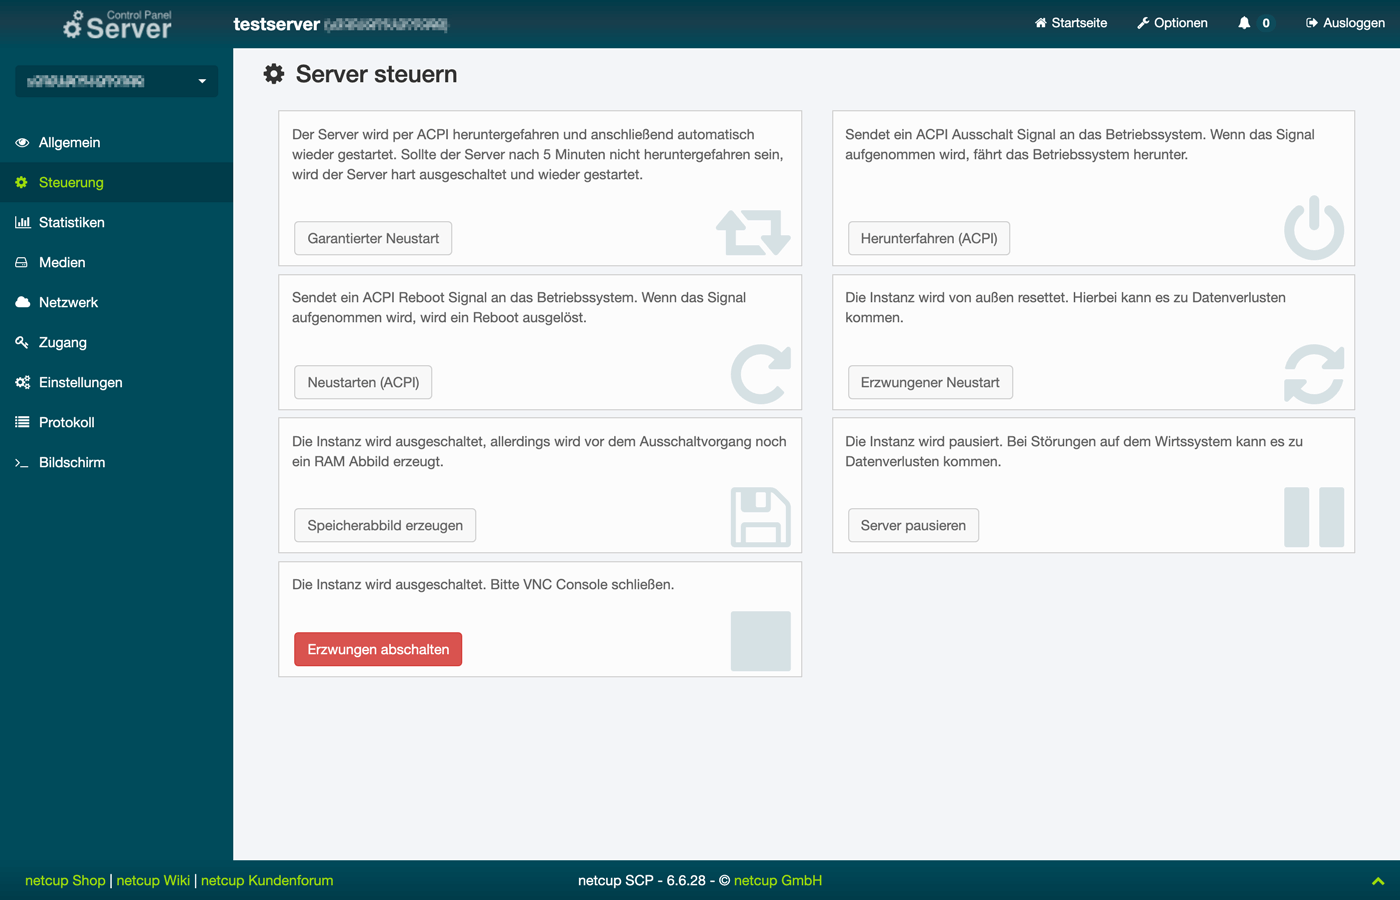The width and height of the screenshot is (1400, 900).
Task: Open the Statistiken sidebar section
Action: (71, 222)
